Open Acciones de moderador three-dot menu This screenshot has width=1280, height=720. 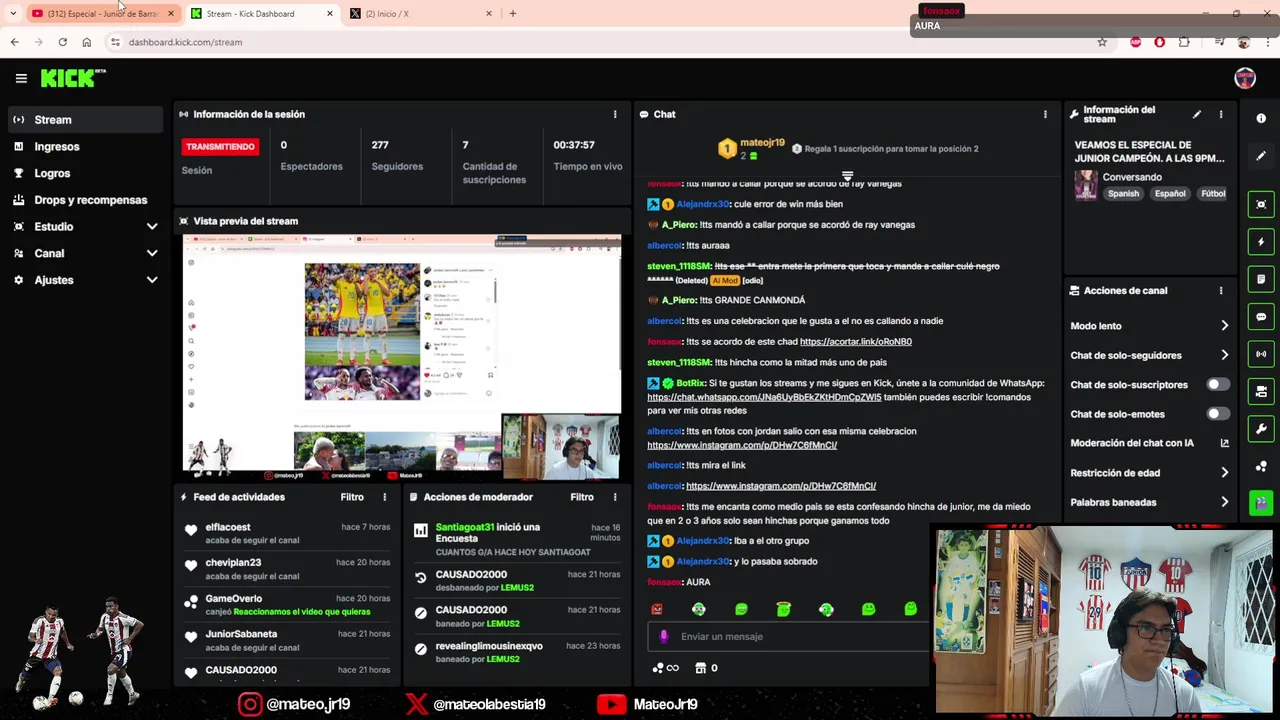coord(614,497)
